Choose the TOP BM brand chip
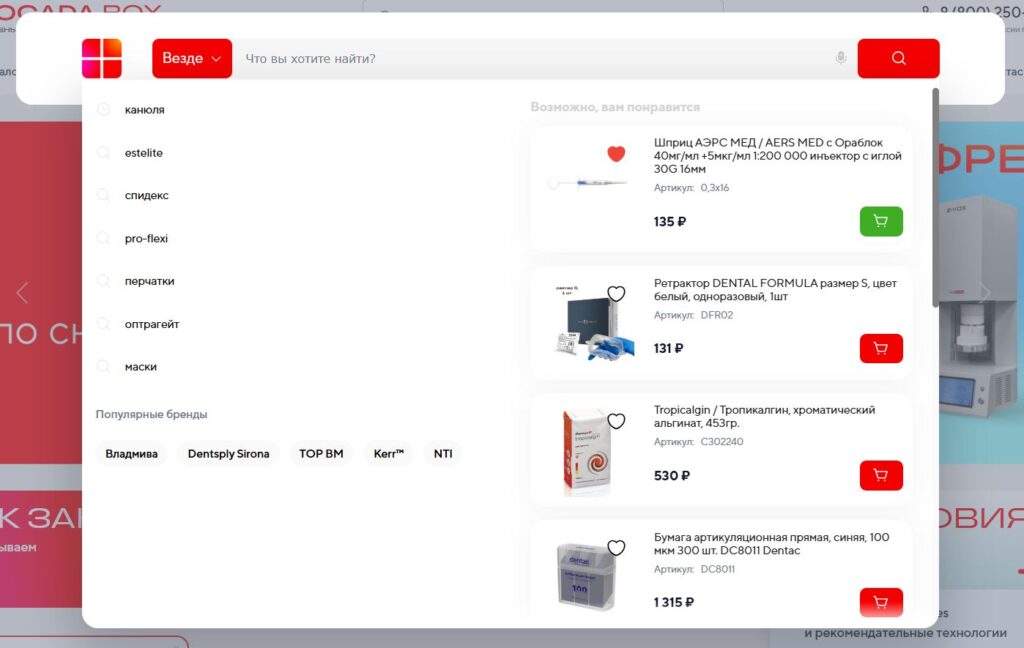The height and width of the screenshot is (648, 1024). click(x=321, y=453)
